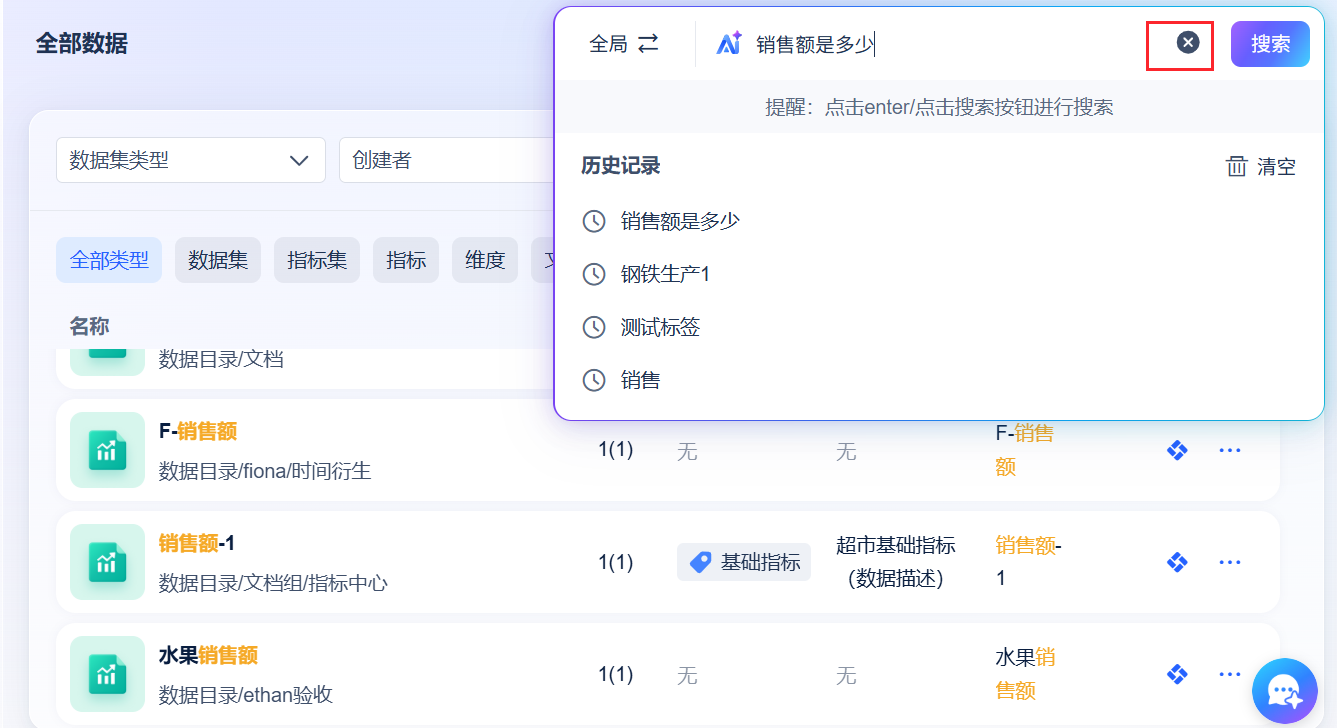Open more options for 销售额-1 row
The width and height of the screenshot is (1337, 728).
[x=1229, y=562]
